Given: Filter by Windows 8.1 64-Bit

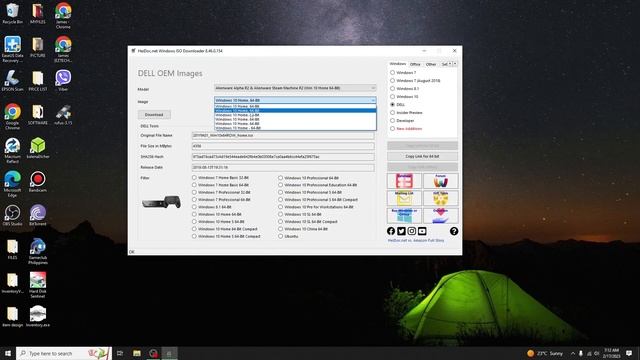Looking at the screenshot, I should [x=194, y=207].
